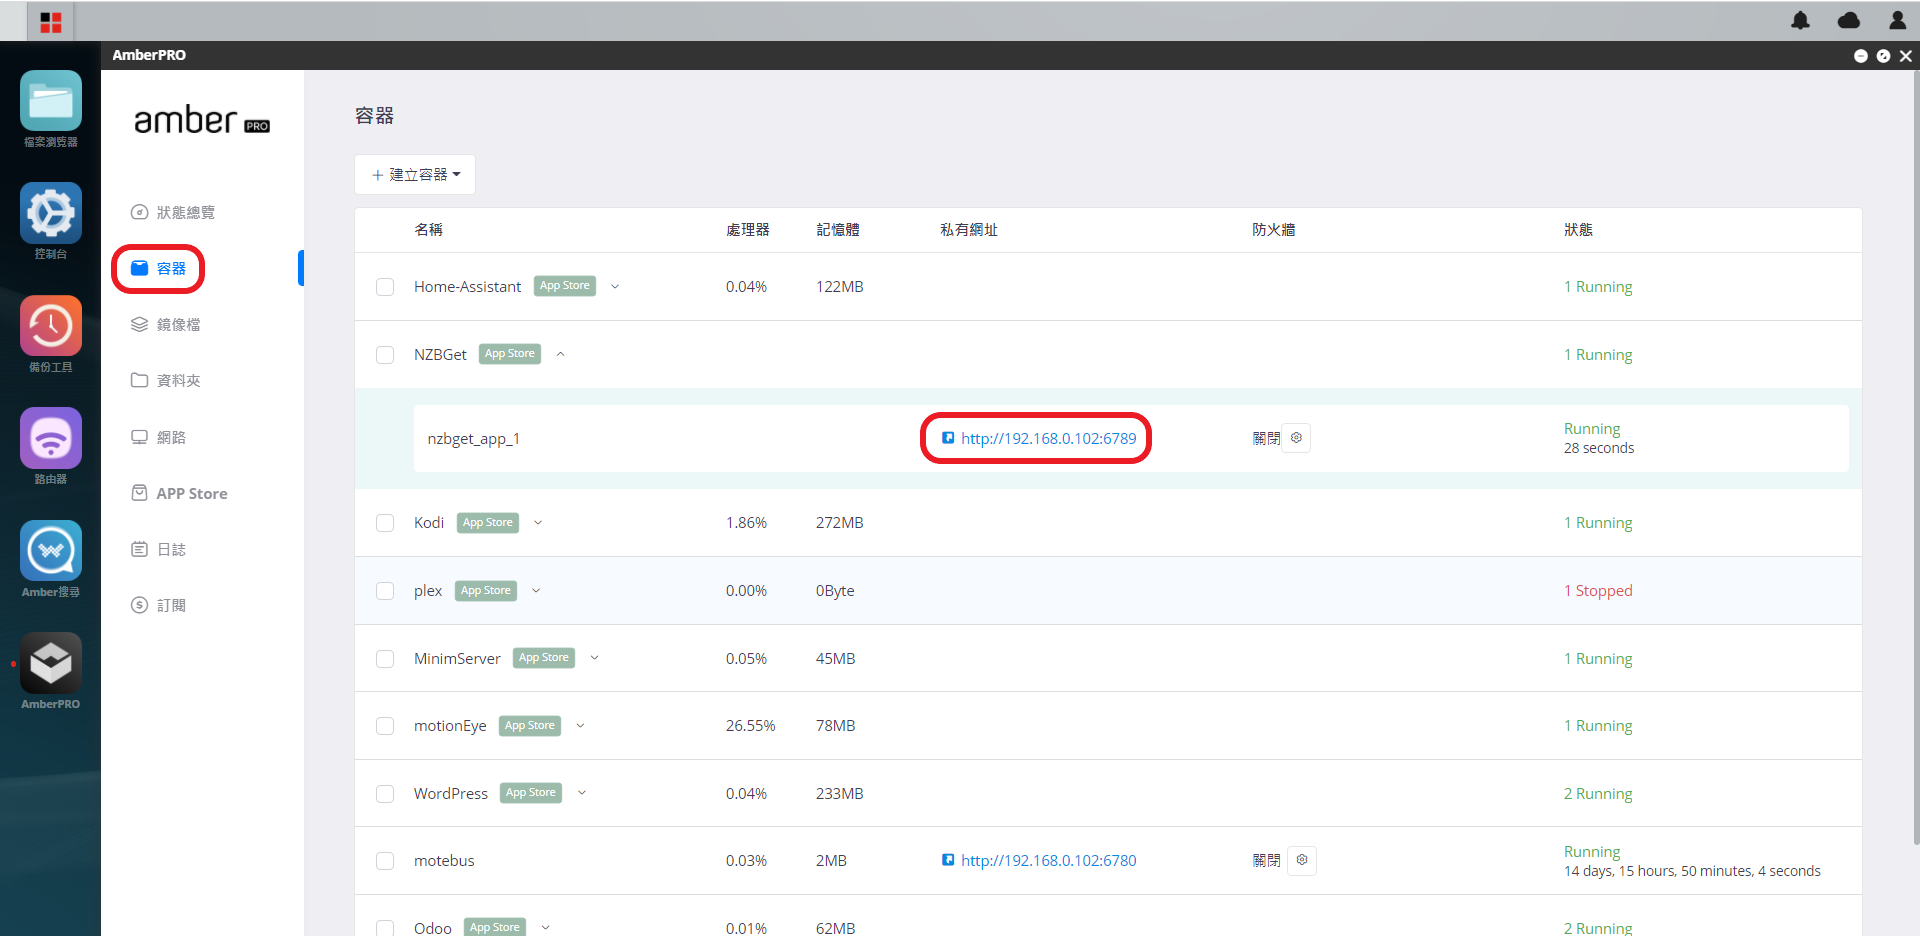
Task: Click WordPress memory value 233MB
Action: click(x=840, y=794)
